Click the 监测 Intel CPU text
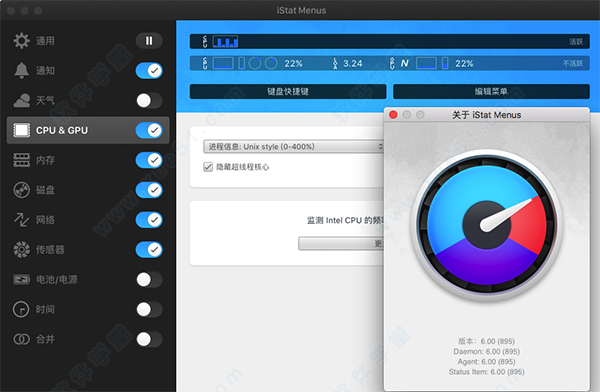The width and height of the screenshot is (600, 392). pos(346,220)
